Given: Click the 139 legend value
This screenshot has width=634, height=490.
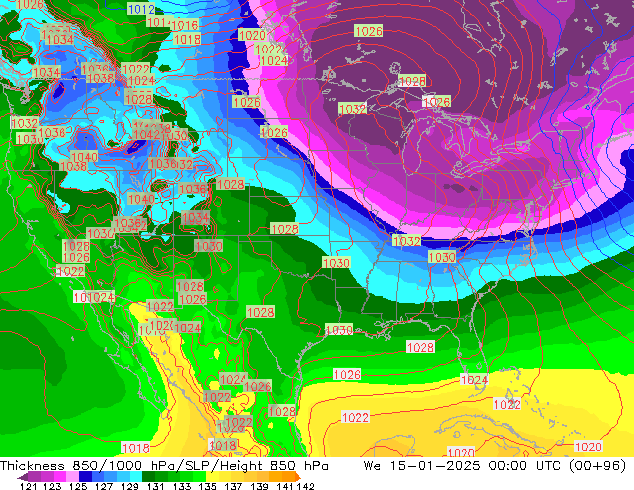Looking at the screenshot, I should click(259, 486).
